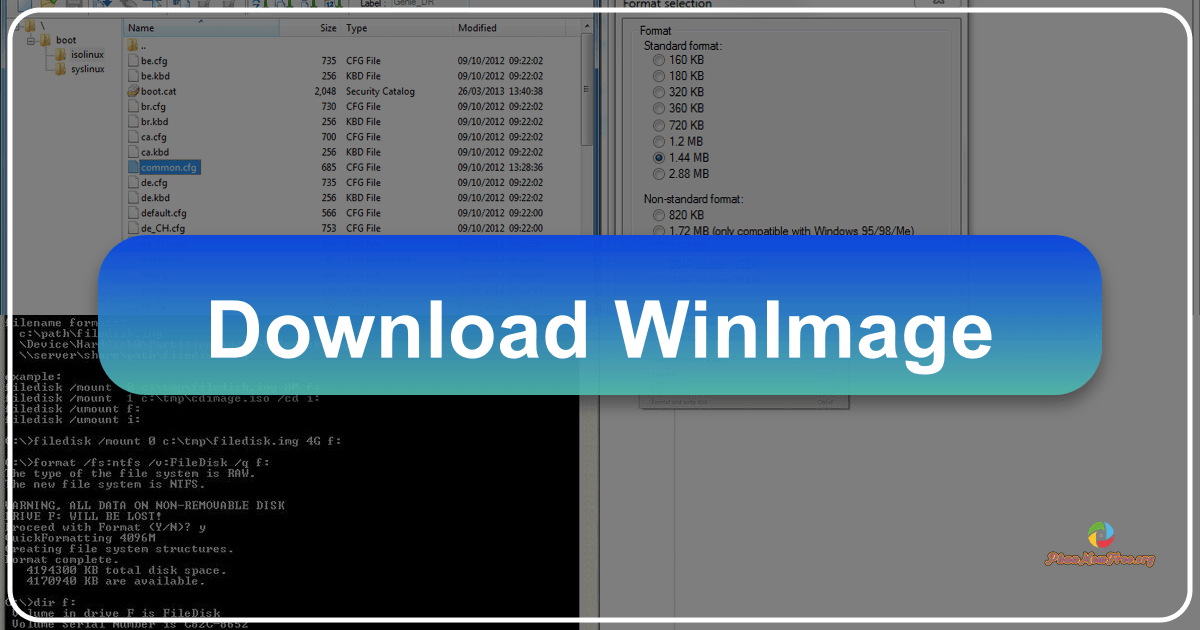Select the br.cfg file icon
1200x630 pixels.
pos(133,106)
